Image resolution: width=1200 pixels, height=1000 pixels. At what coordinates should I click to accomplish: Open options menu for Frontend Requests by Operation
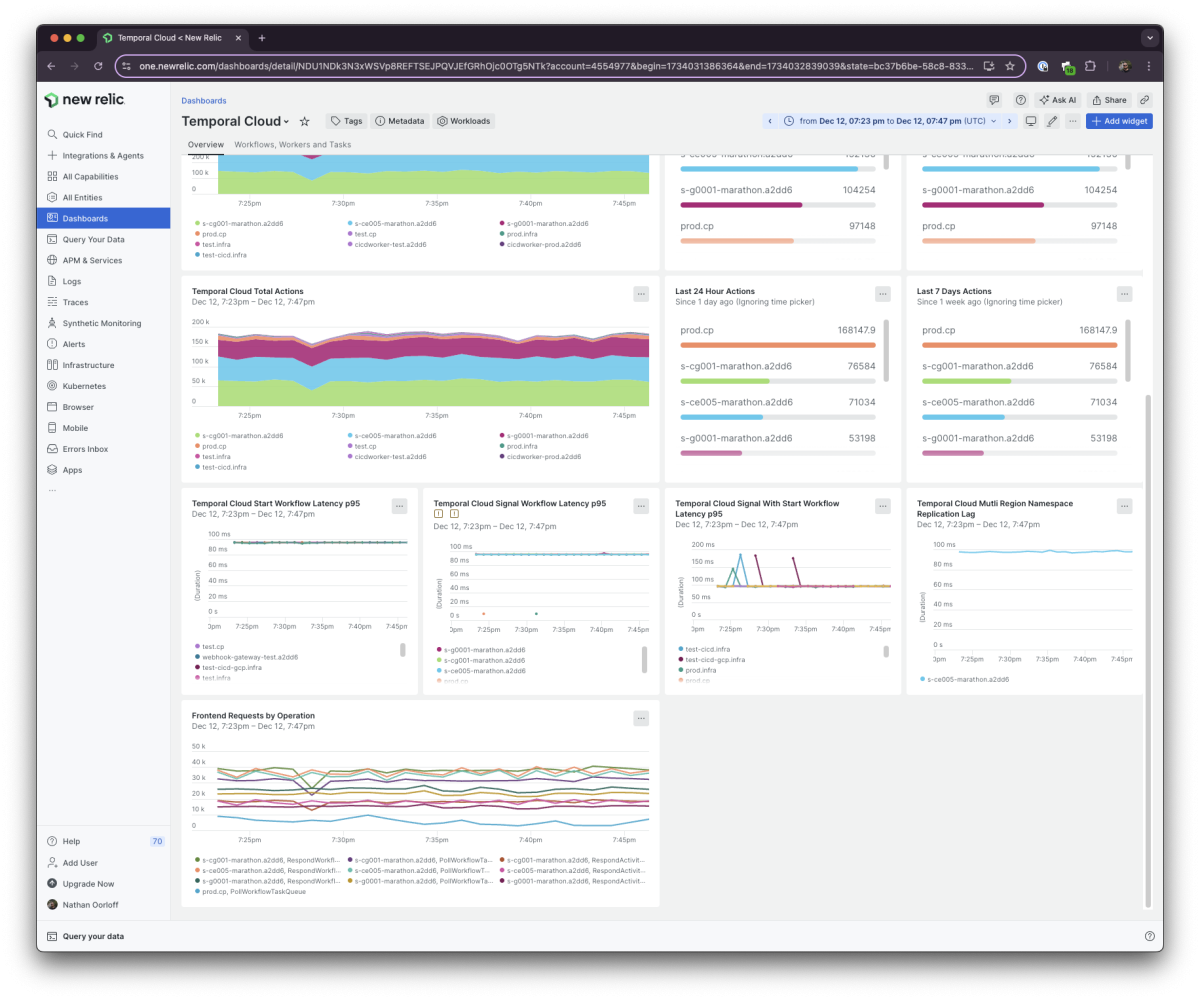(641, 718)
